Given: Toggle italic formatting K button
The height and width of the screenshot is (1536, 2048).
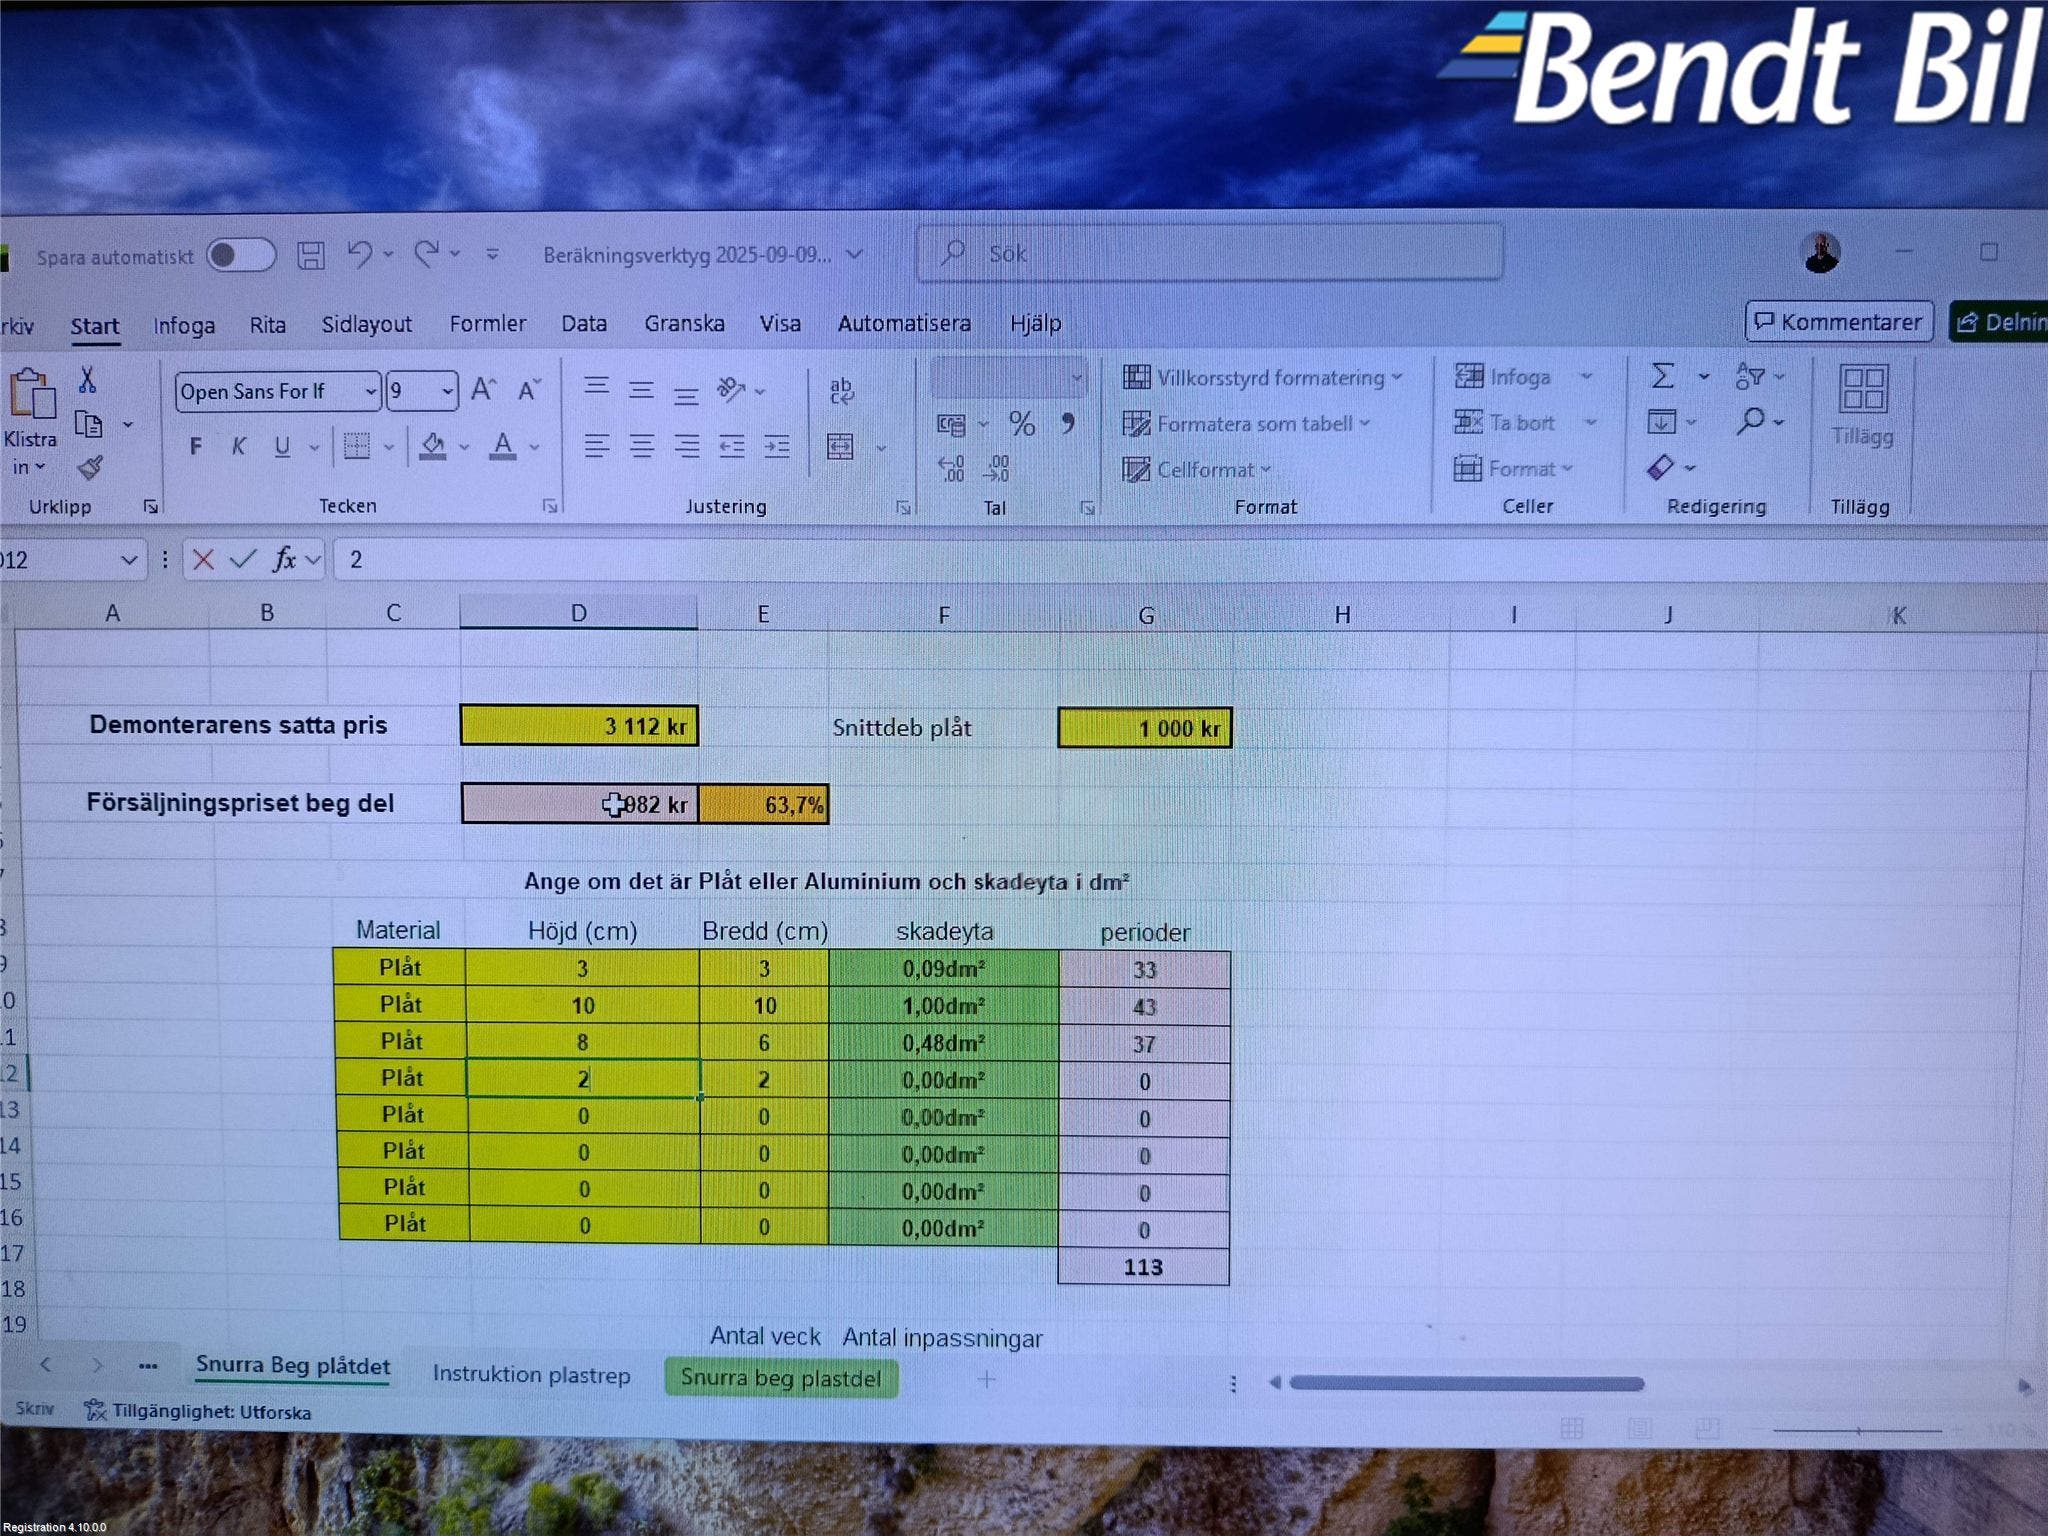Looking at the screenshot, I should 238,446.
